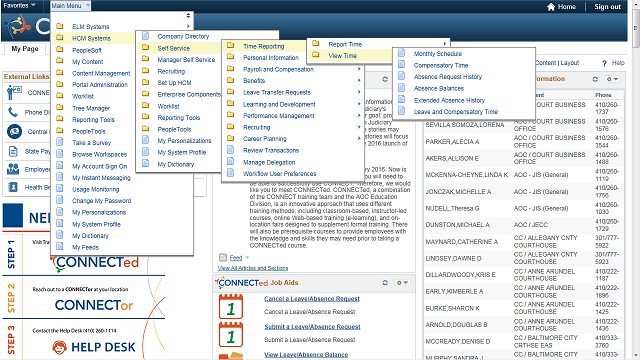
Task: Open the Payroll and Compensation folder
Action: [278, 69]
